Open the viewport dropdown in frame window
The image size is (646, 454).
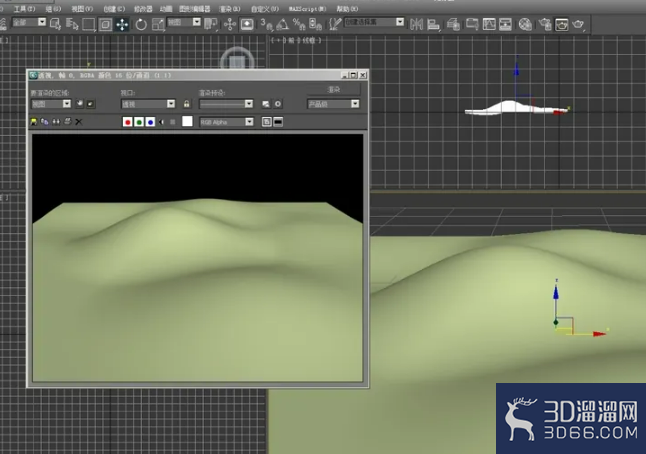148,104
